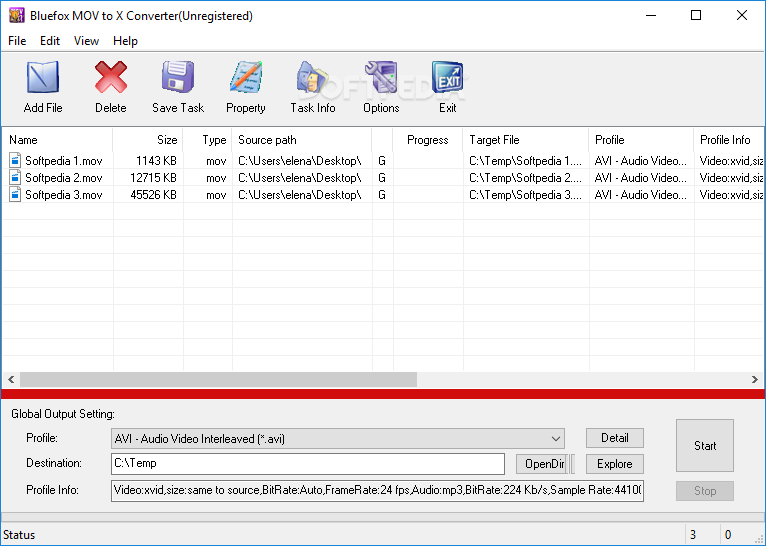Open the Edit menu

pyautogui.click(x=50, y=41)
